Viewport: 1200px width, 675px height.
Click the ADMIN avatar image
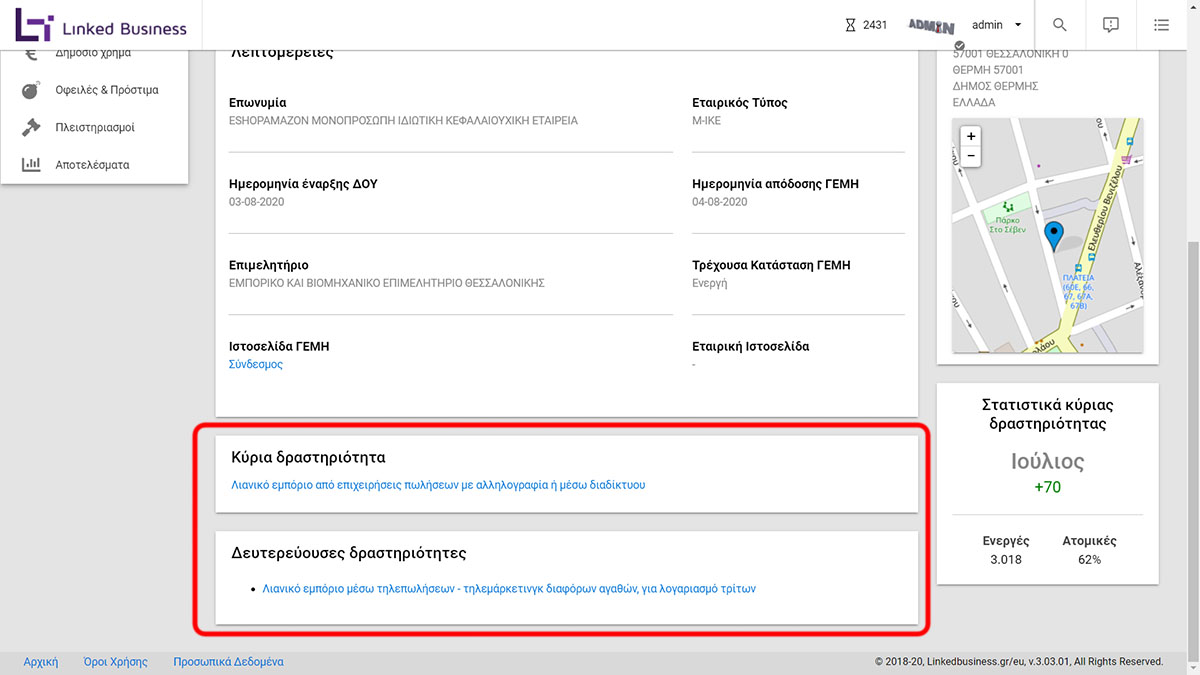(x=931, y=26)
